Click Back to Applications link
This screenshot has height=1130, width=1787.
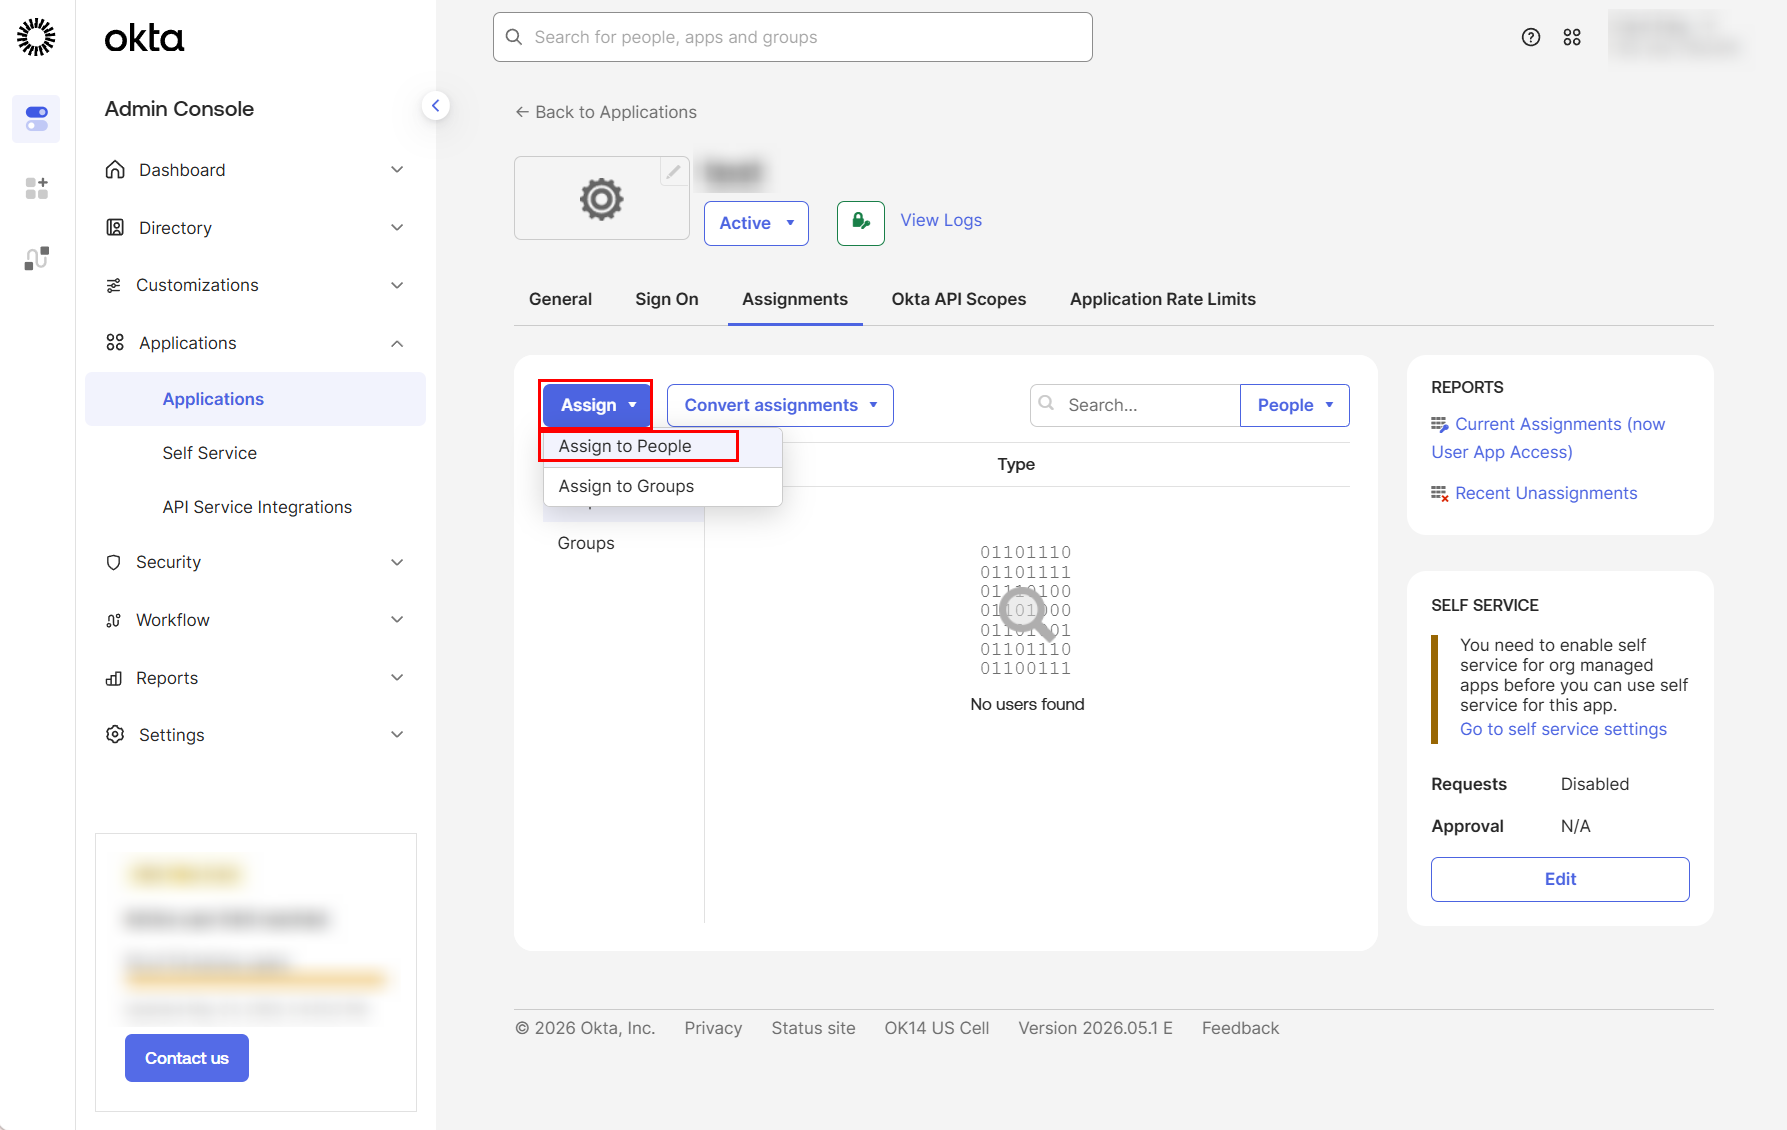click(606, 112)
